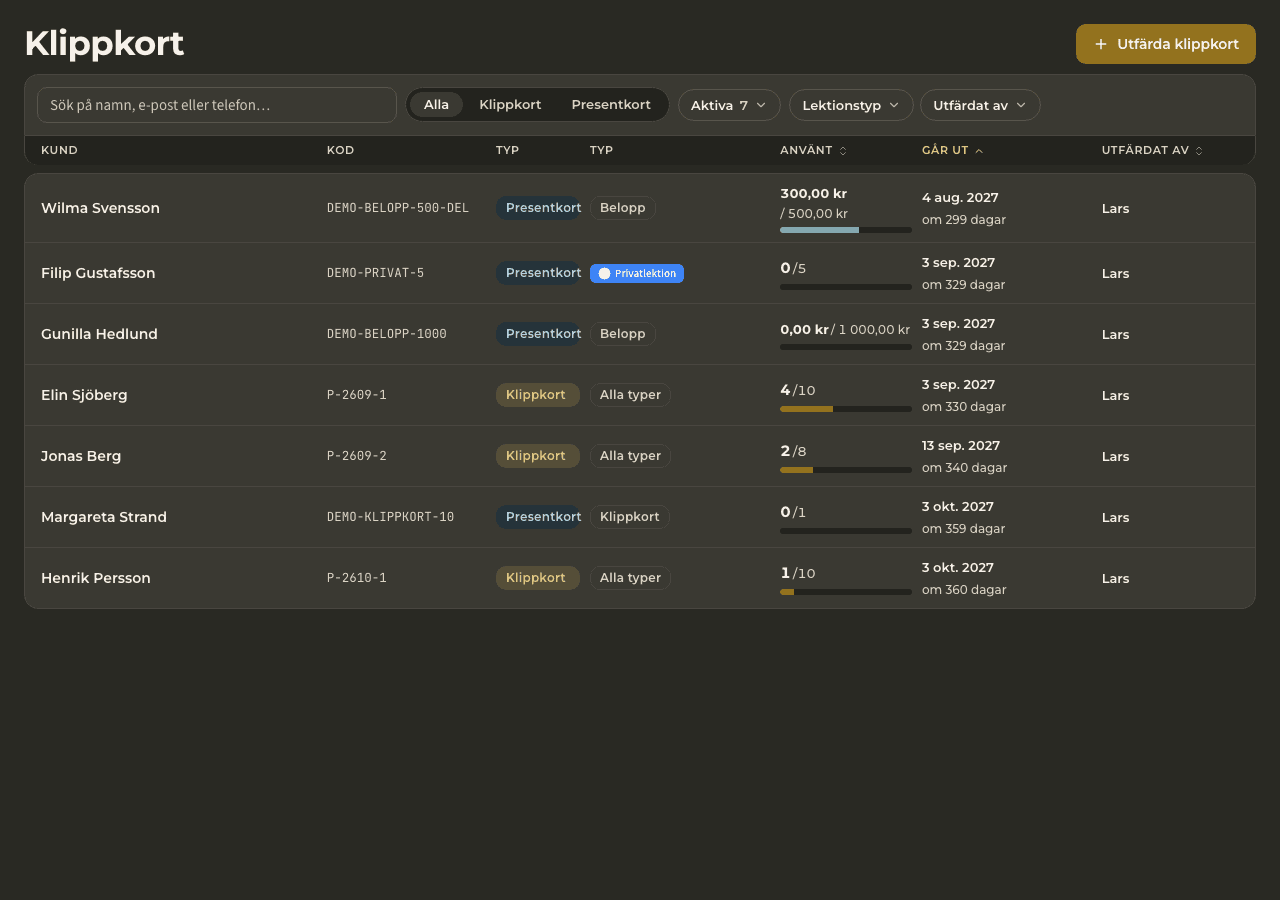The image size is (1280, 900).
Task: Click the Alla typer tag on Jonas Berg's row
Action: pyautogui.click(x=630, y=456)
